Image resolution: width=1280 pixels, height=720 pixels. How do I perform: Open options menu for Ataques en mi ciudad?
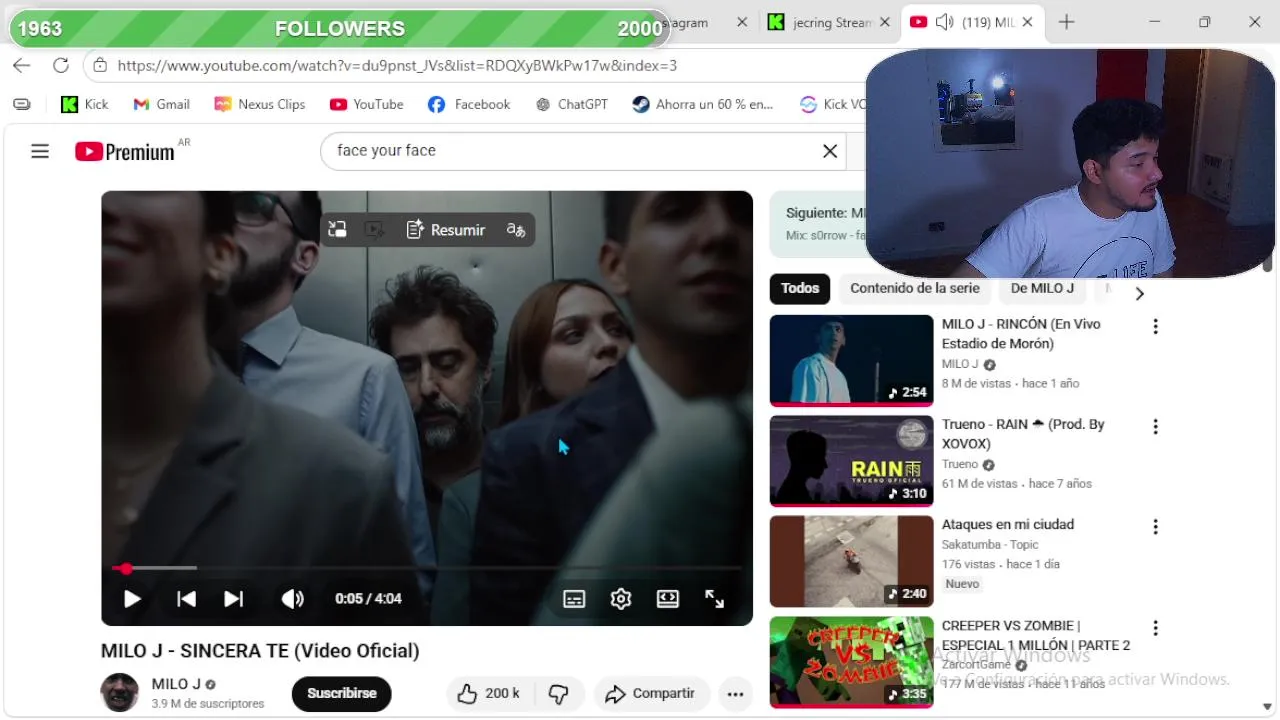pos(1155,527)
